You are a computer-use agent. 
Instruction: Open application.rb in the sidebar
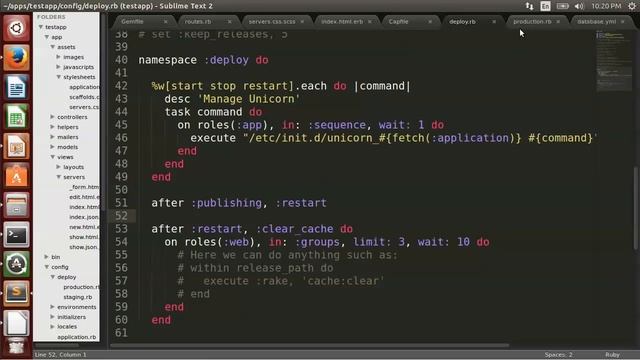77,337
